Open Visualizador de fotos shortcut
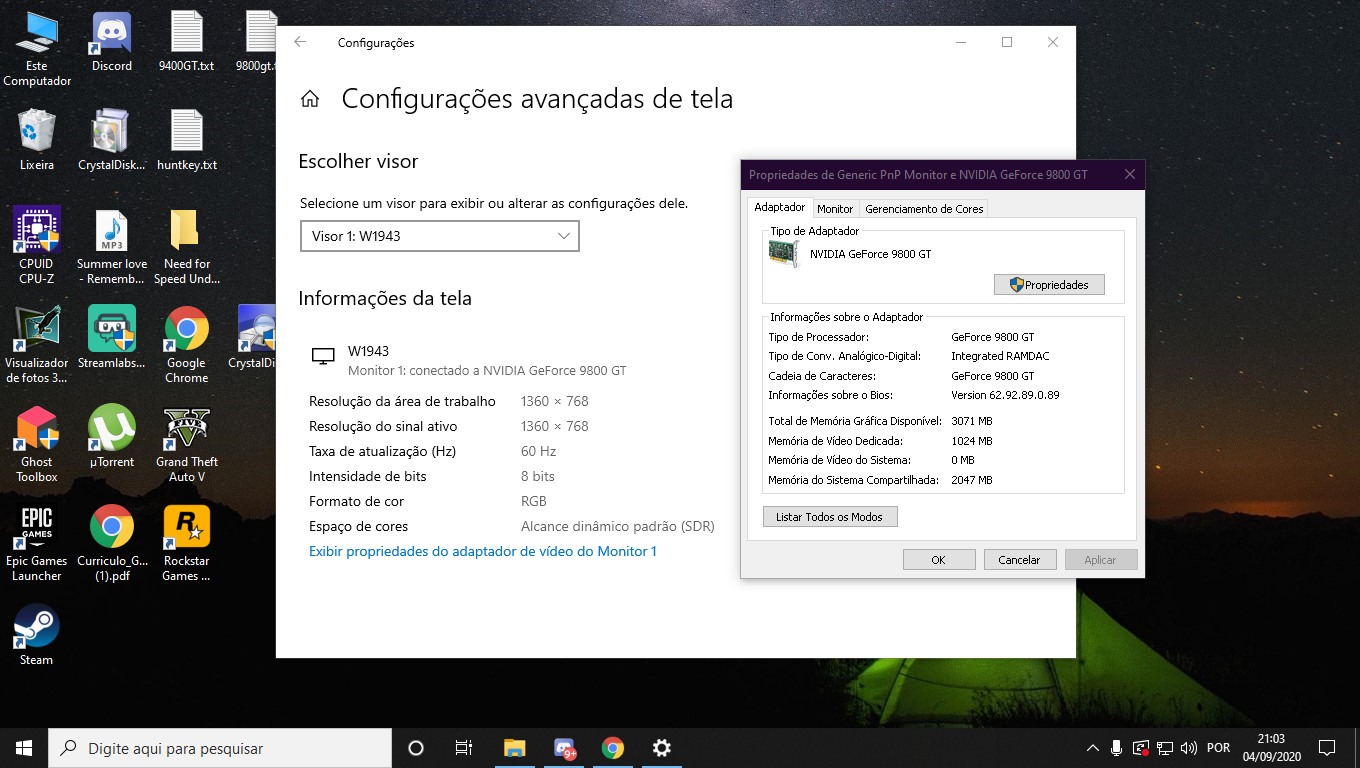 click(x=37, y=345)
